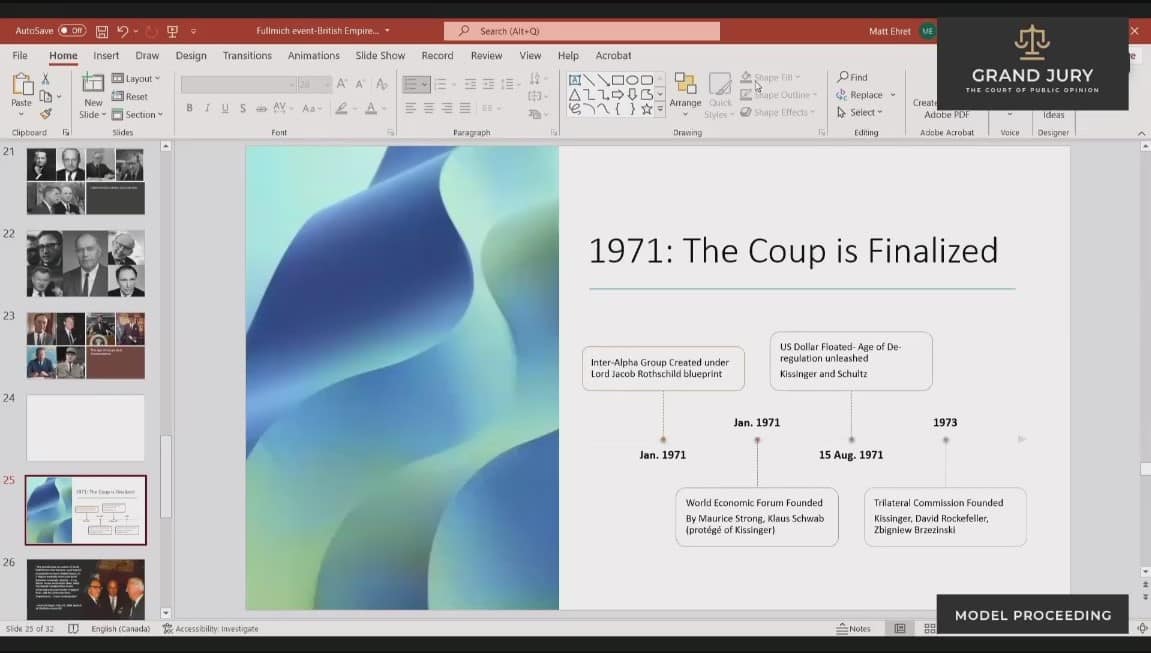The image size is (1151, 653).
Task: Switch to Normal view icon in status bar
Action: (900, 629)
